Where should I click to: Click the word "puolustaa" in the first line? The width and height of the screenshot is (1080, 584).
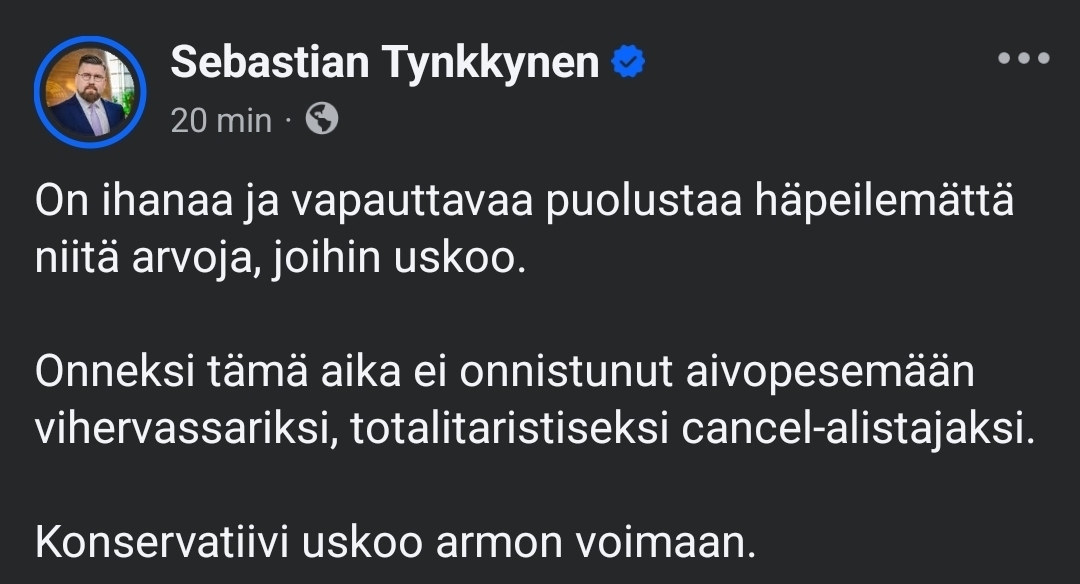point(645,203)
